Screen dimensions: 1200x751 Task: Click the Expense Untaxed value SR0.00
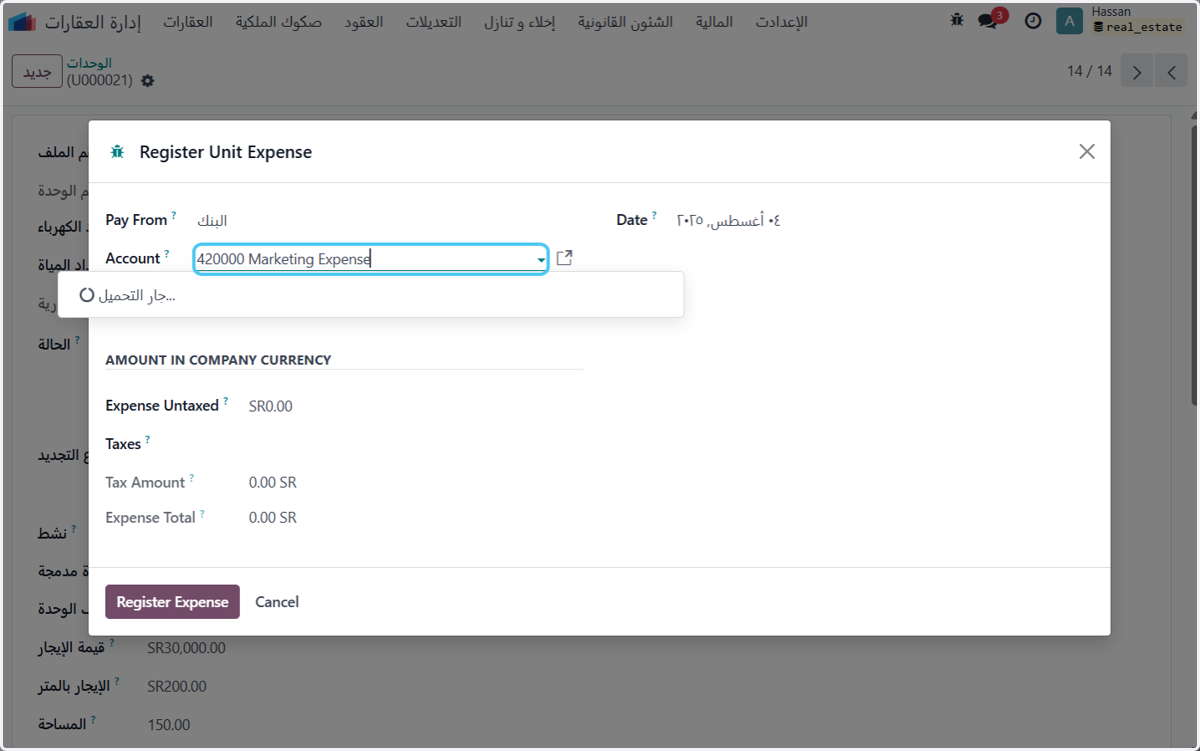coord(271,406)
